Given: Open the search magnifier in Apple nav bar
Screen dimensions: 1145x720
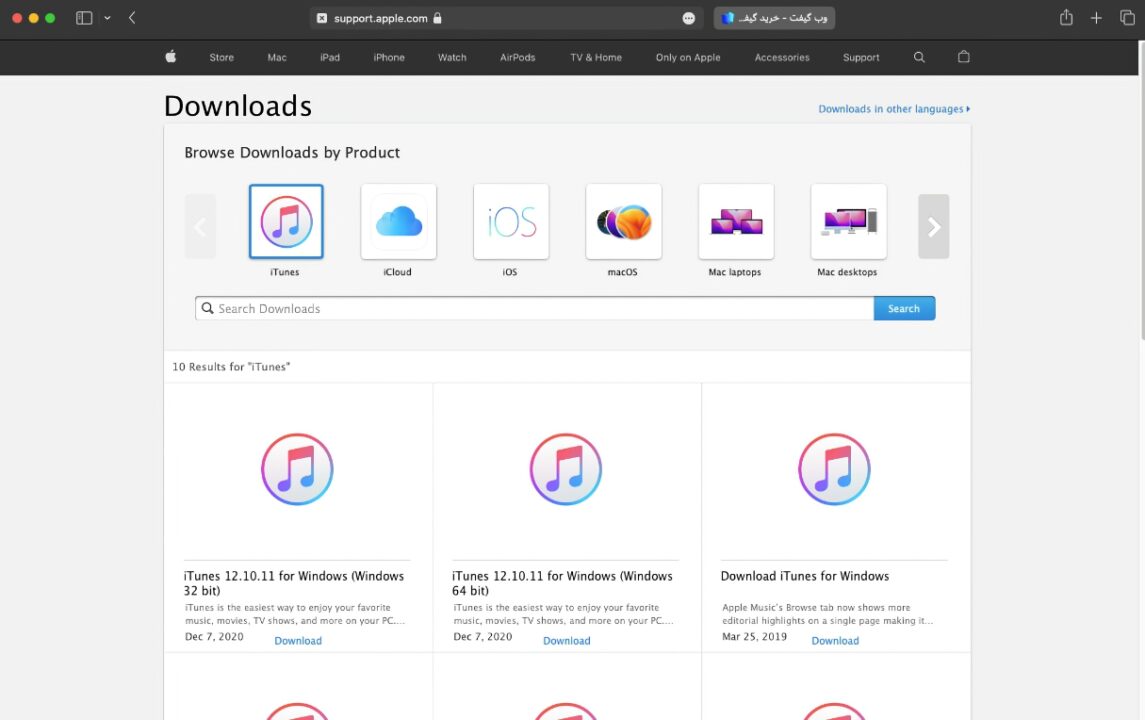Looking at the screenshot, I should [919, 57].
